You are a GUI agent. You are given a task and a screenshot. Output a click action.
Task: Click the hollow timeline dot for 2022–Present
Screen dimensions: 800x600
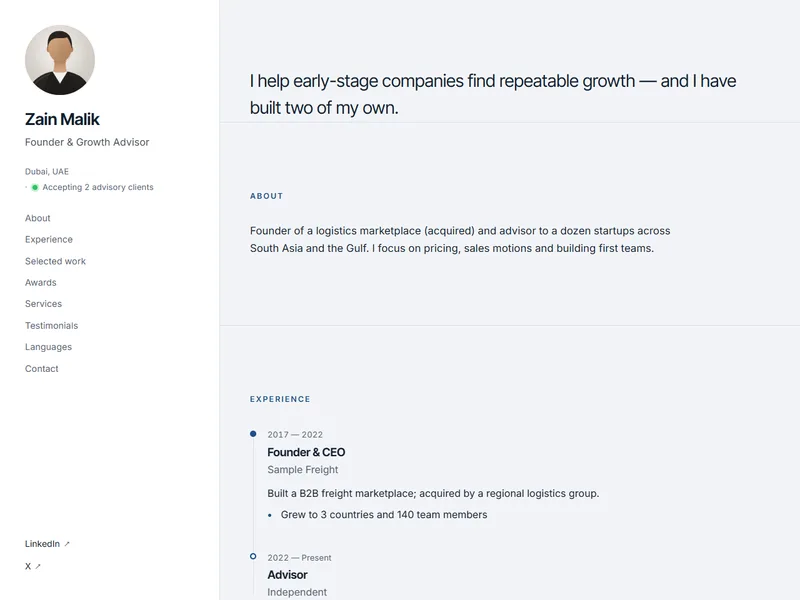(253, 556)
